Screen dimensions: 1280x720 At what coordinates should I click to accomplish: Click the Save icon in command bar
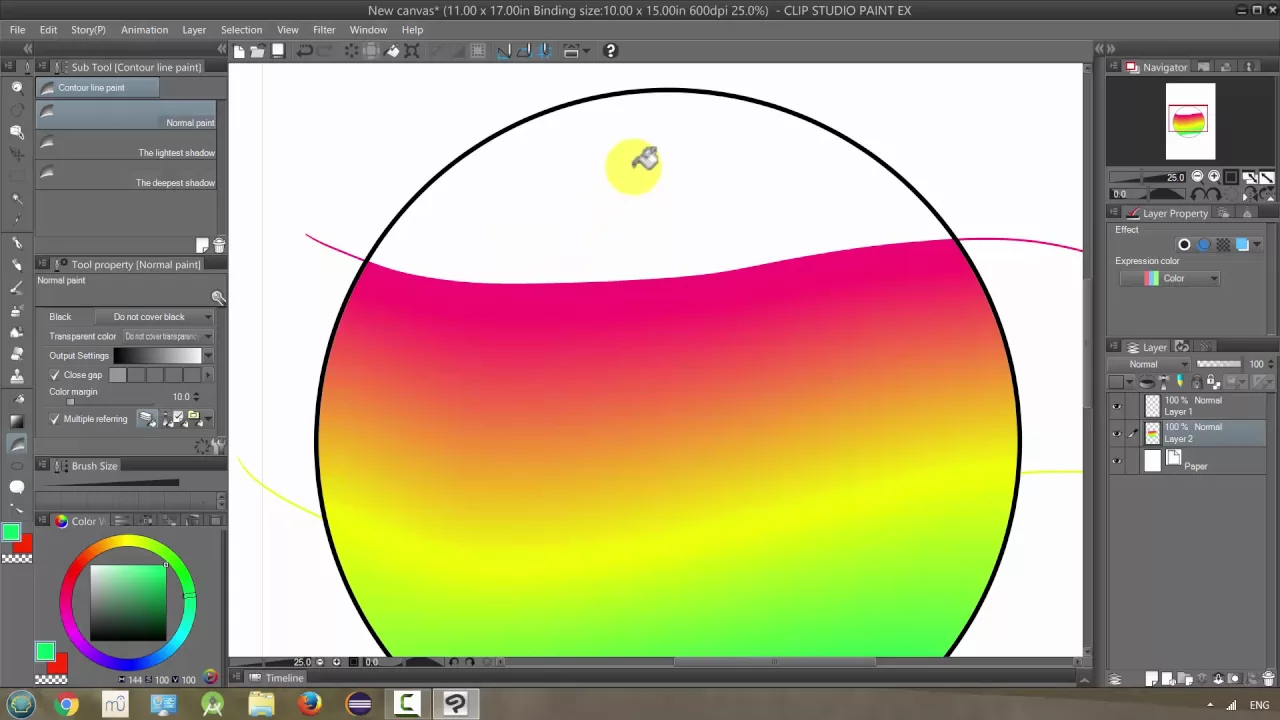[278, 51]
